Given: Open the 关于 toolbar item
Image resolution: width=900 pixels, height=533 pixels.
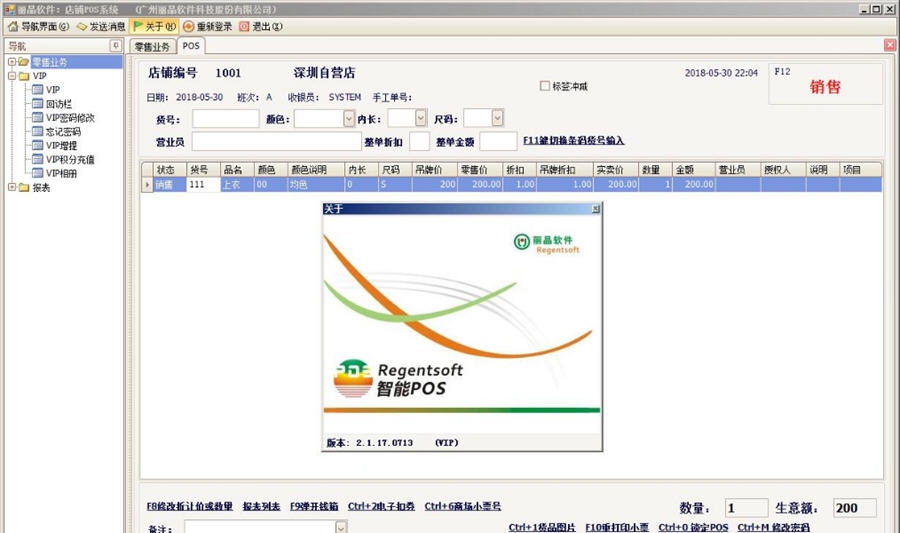Looking at the screenshot, I should point(154,26).
